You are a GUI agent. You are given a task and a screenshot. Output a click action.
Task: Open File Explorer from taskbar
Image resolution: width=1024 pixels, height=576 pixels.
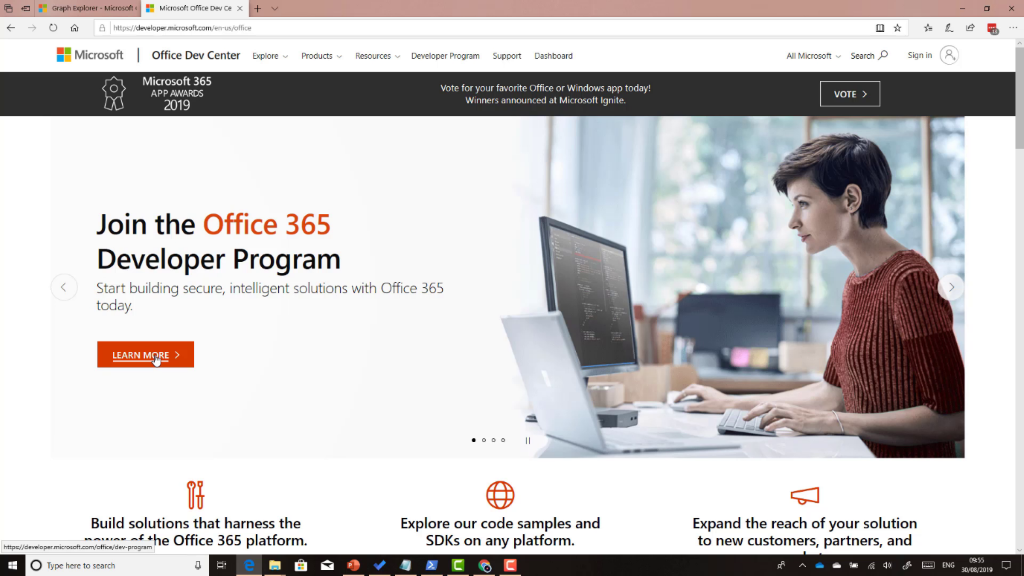[x=275, y=566]
